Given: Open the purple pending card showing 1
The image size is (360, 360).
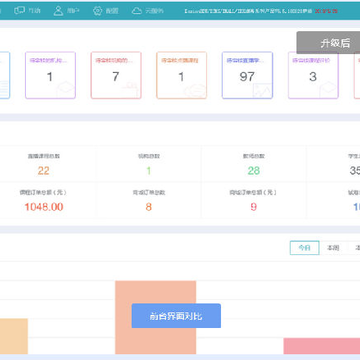Looking at the screenshot, I should pos(50,75).
